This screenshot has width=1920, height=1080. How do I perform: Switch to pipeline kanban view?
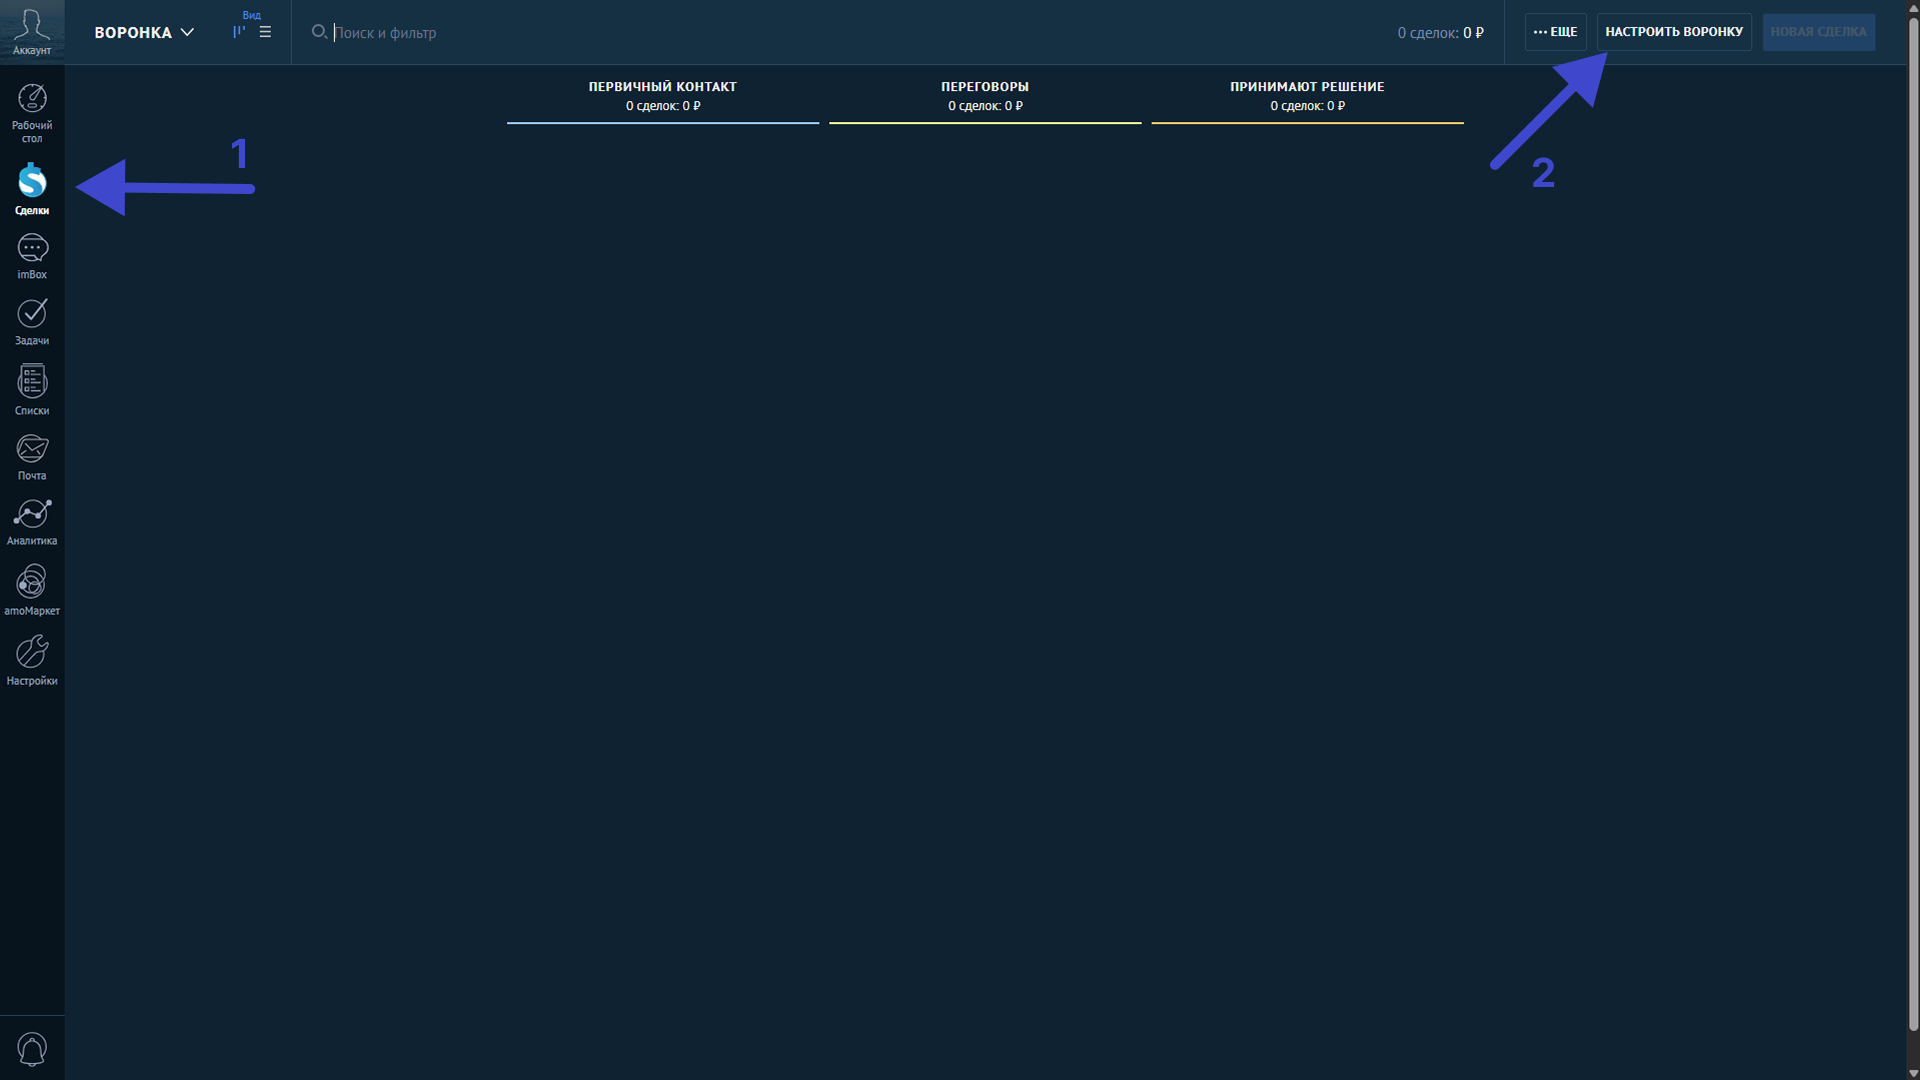tap(239, 32)
